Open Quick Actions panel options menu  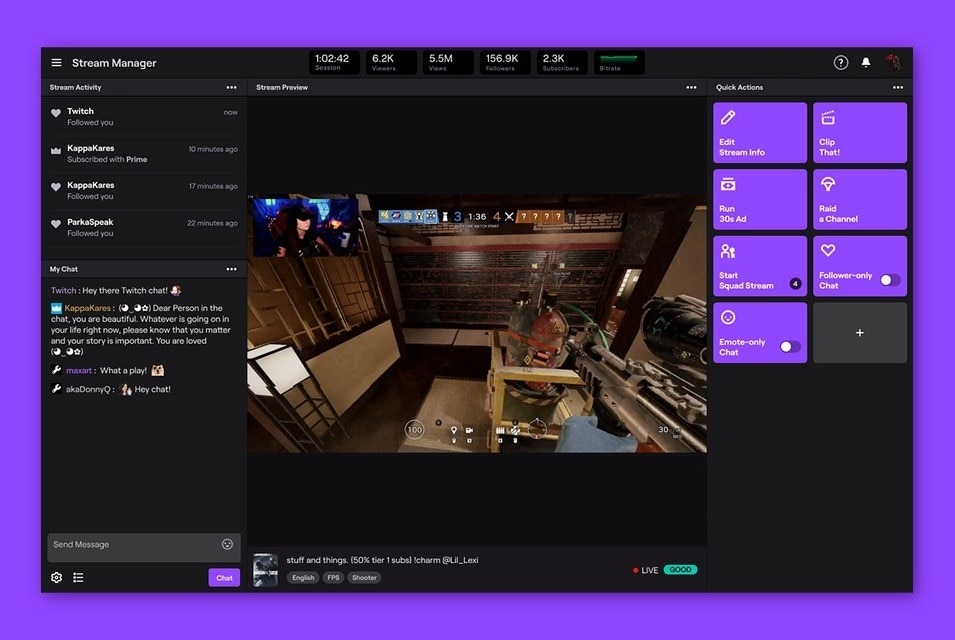click(x=898, y=88)
